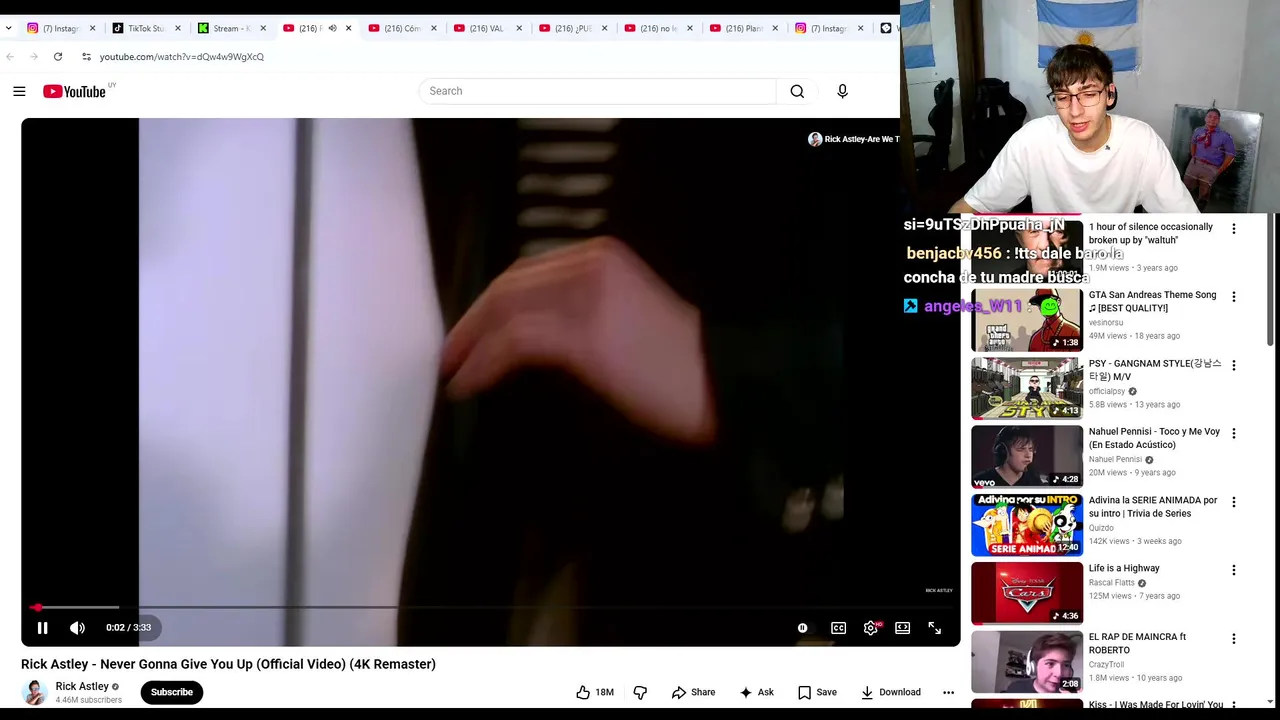Image resolution: width=1280 pixels, height=720 pixels.
Task: Open the Rascal Flatts channel link
Action: click(x=1112, y=583)
